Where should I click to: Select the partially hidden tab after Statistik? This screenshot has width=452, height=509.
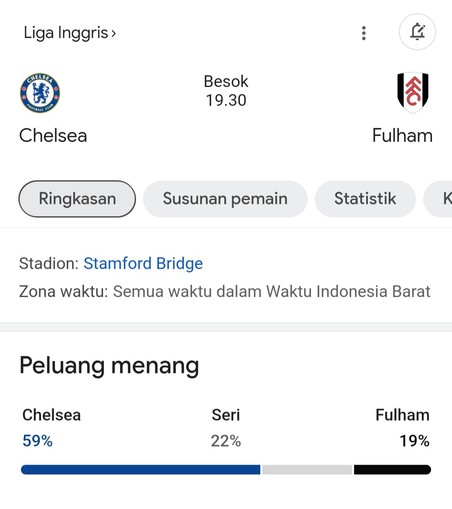point(438,199)
